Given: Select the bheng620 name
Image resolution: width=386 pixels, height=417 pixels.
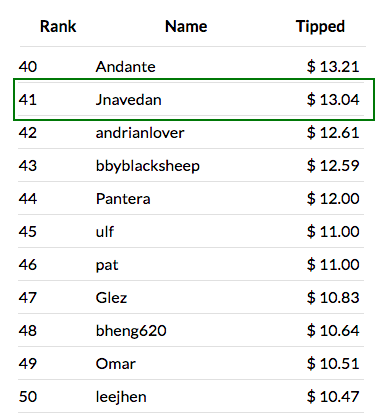Looking at the screenshot, I should point(131,331).
